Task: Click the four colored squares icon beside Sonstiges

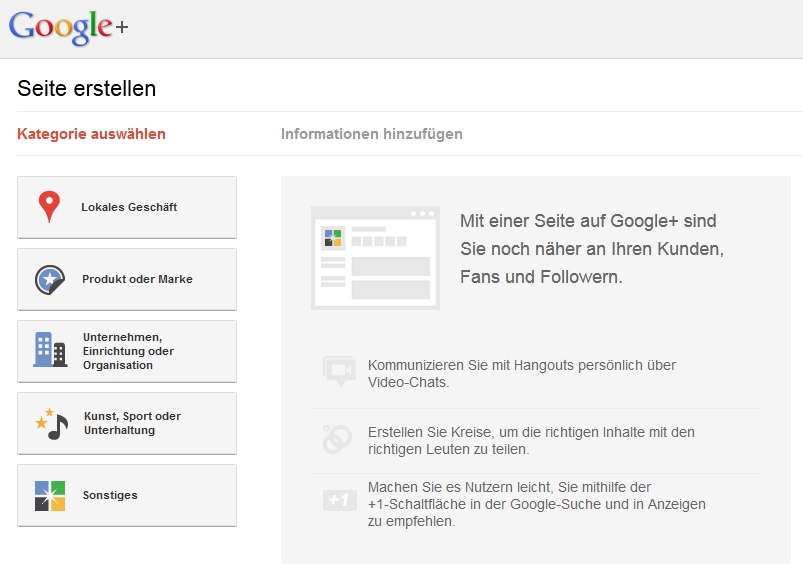Action: coord(50,496)
